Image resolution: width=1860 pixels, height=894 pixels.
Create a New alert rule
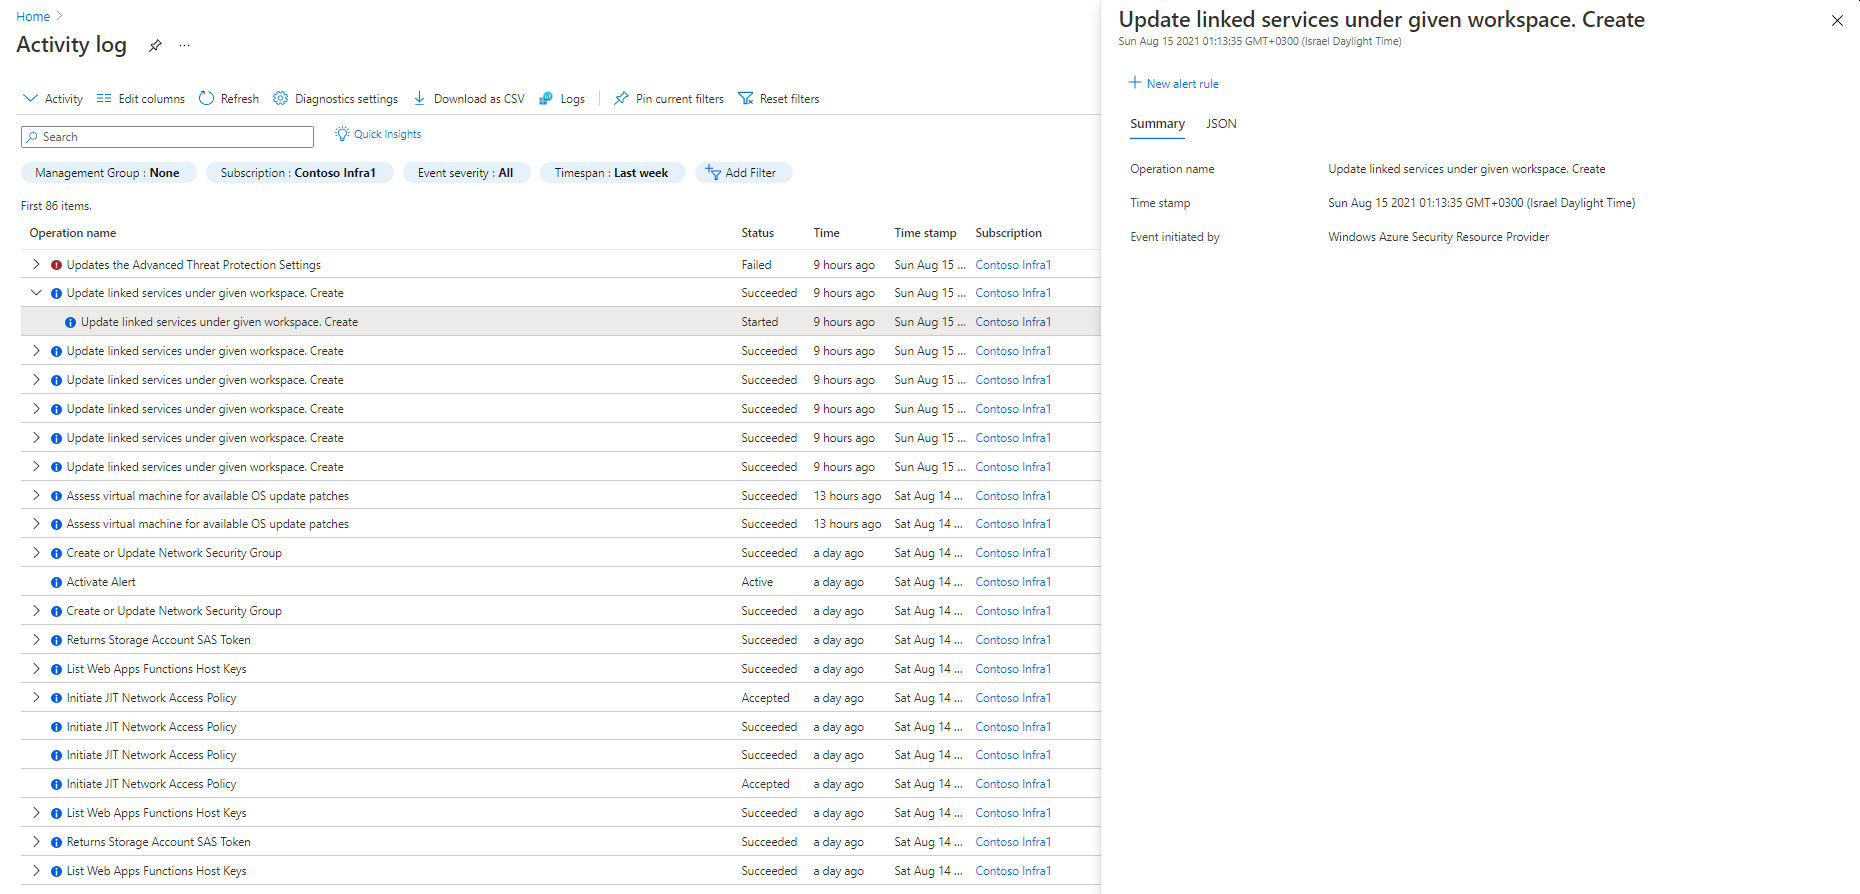1174,84
